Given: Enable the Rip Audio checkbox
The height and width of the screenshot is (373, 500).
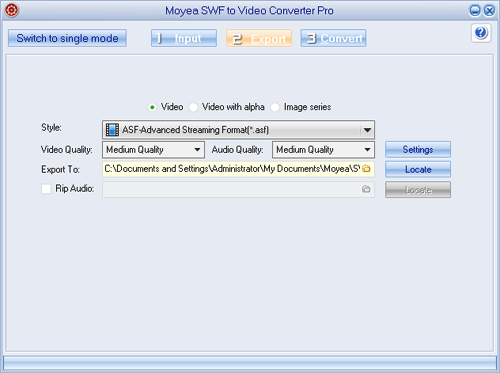Looking at the screenshot, I should (46, 189).
